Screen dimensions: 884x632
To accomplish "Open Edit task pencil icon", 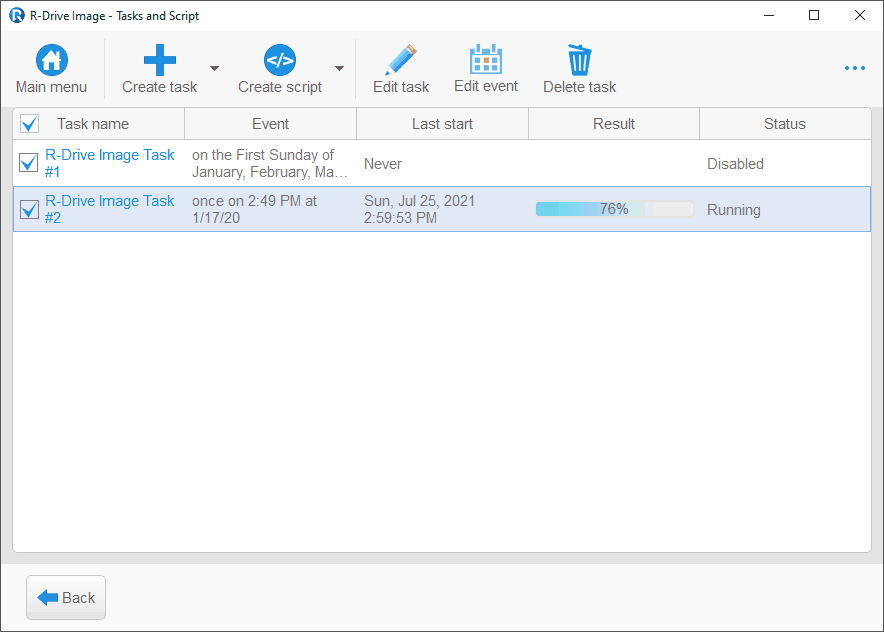I will pos(401,61).
